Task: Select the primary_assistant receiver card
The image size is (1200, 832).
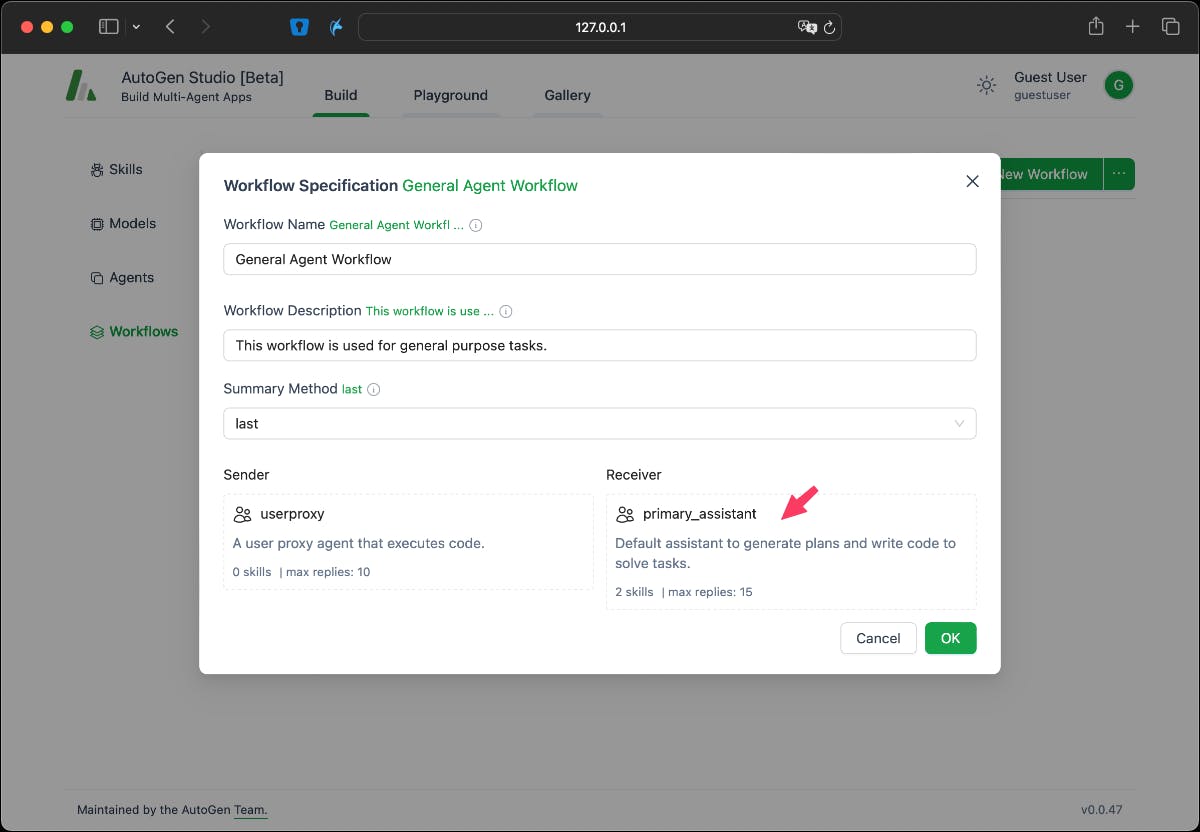Action: coord(791,552)
